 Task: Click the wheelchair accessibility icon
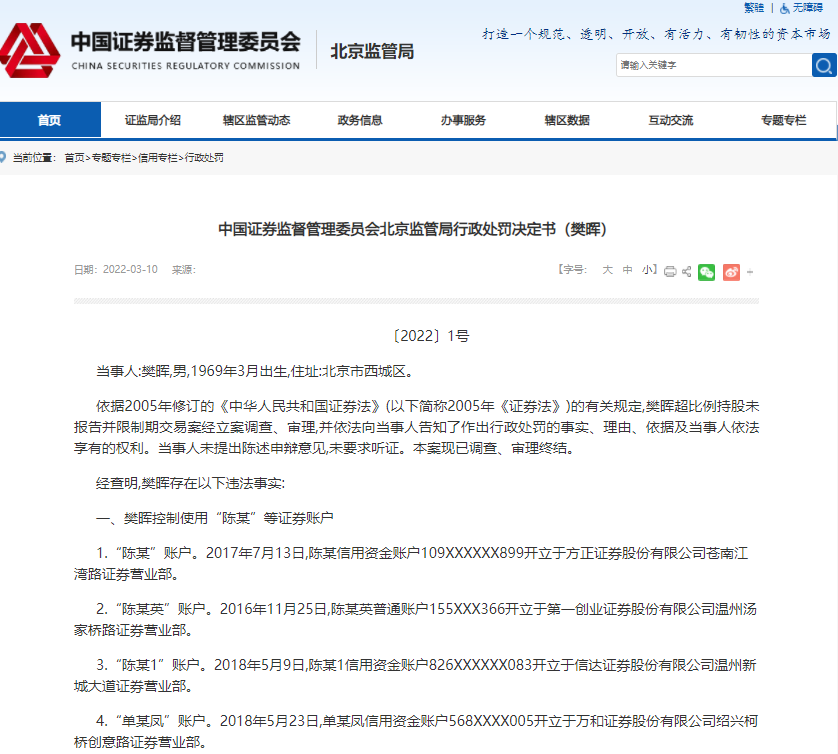point(785,8)
